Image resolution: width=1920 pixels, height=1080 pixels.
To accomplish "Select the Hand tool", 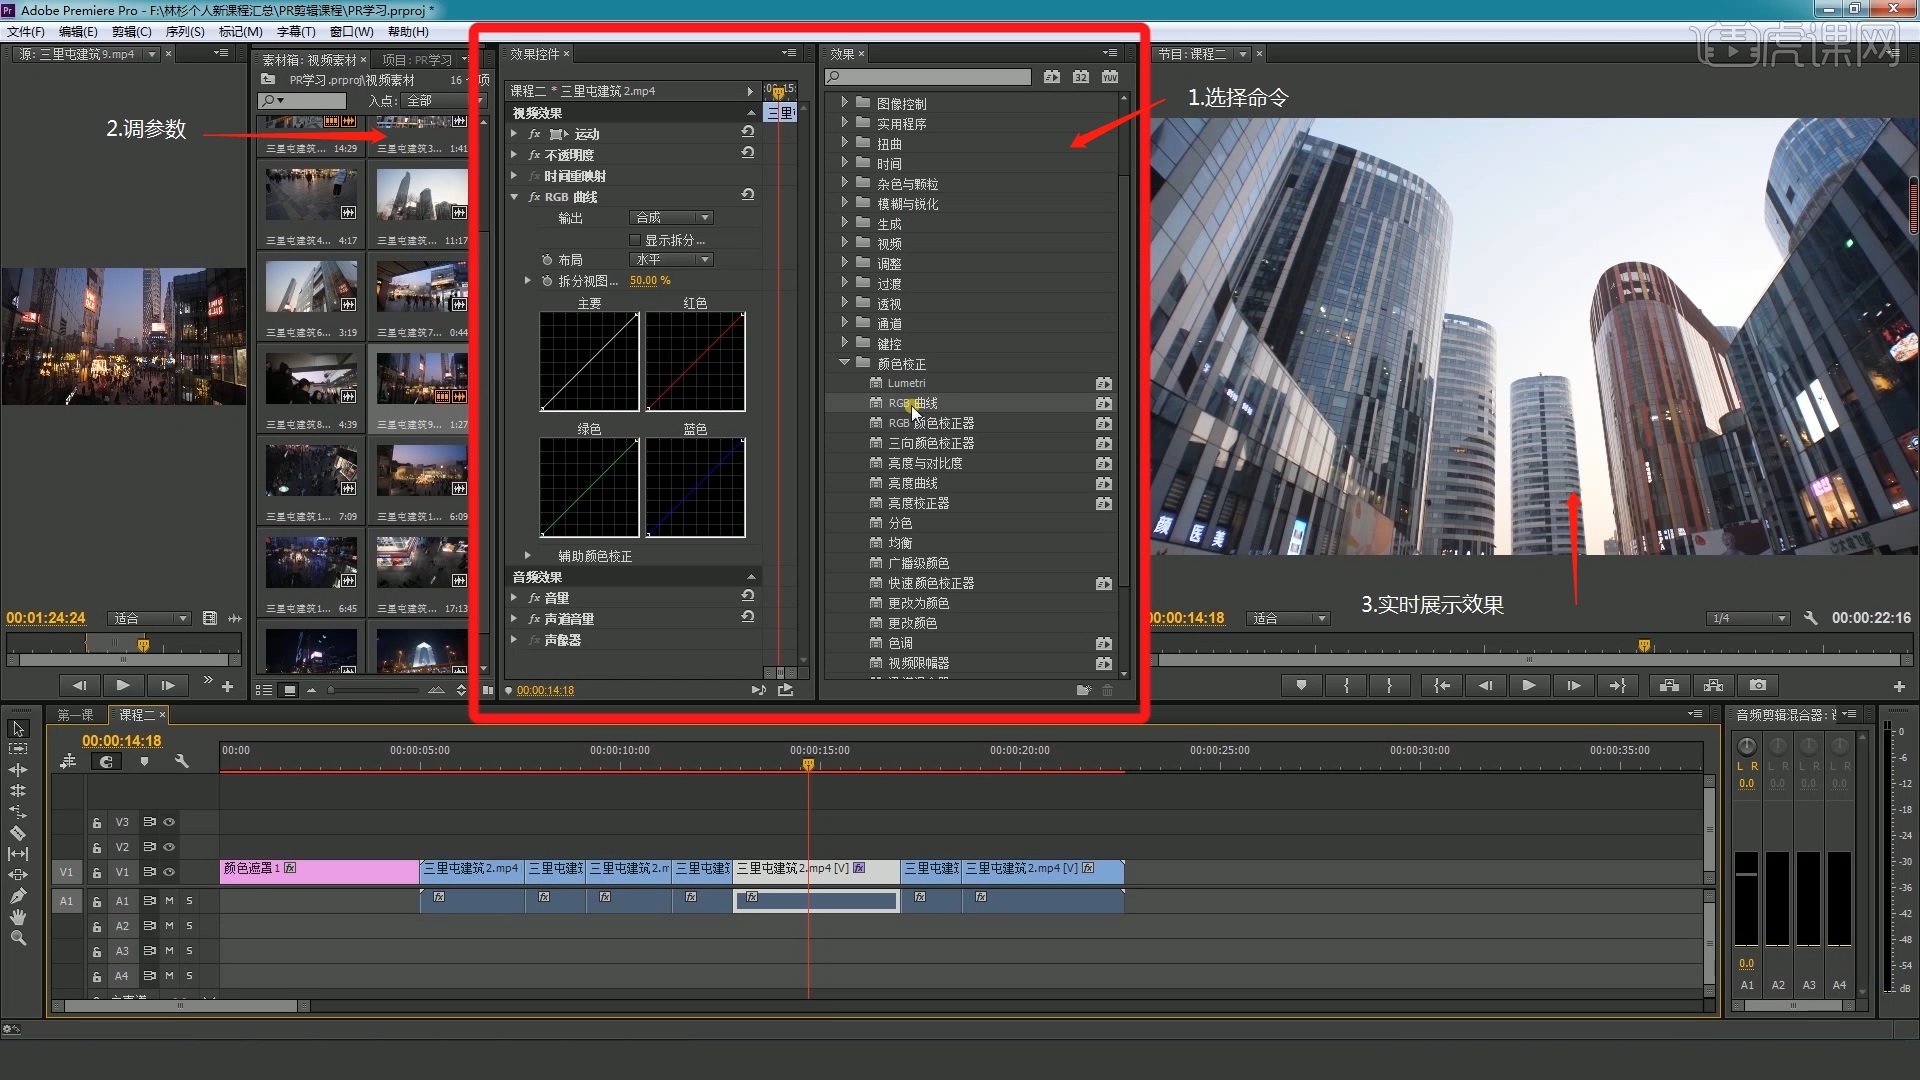I will coord(18,917).
